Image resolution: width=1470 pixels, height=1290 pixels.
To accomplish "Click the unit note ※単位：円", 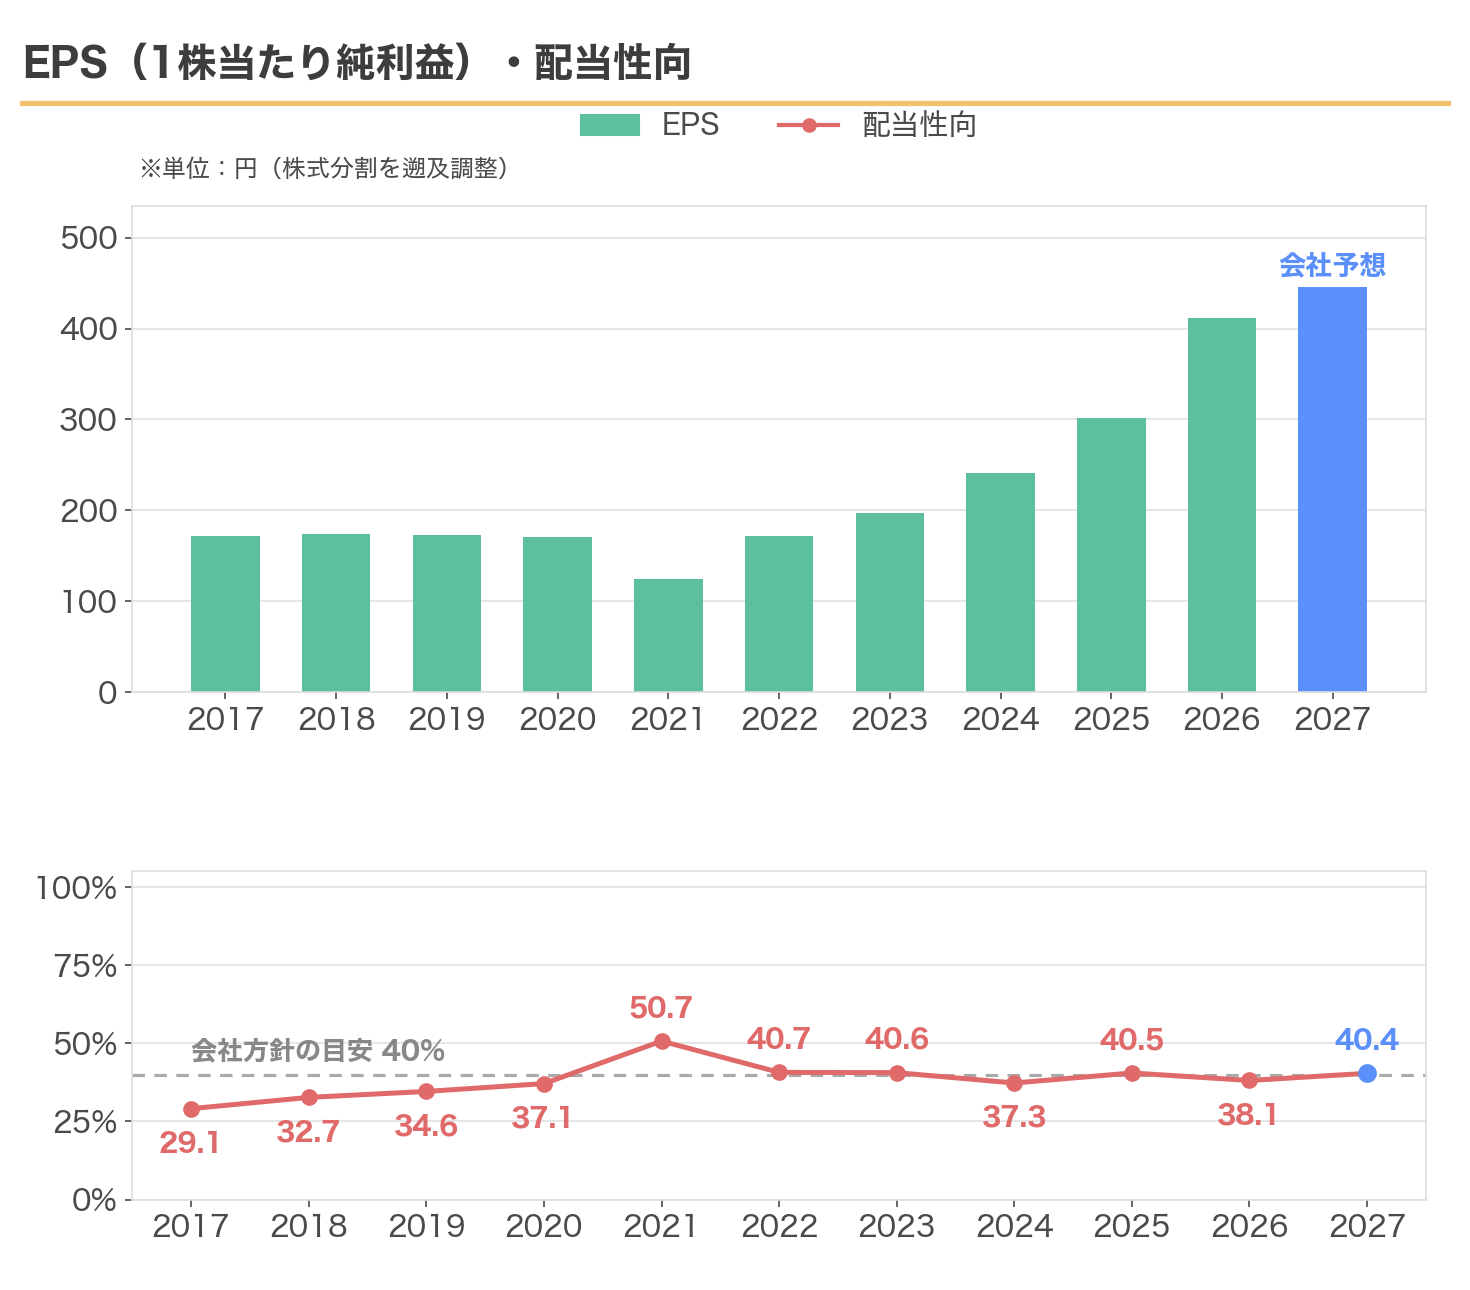I will pyautogui.click(x=326, y=168).
